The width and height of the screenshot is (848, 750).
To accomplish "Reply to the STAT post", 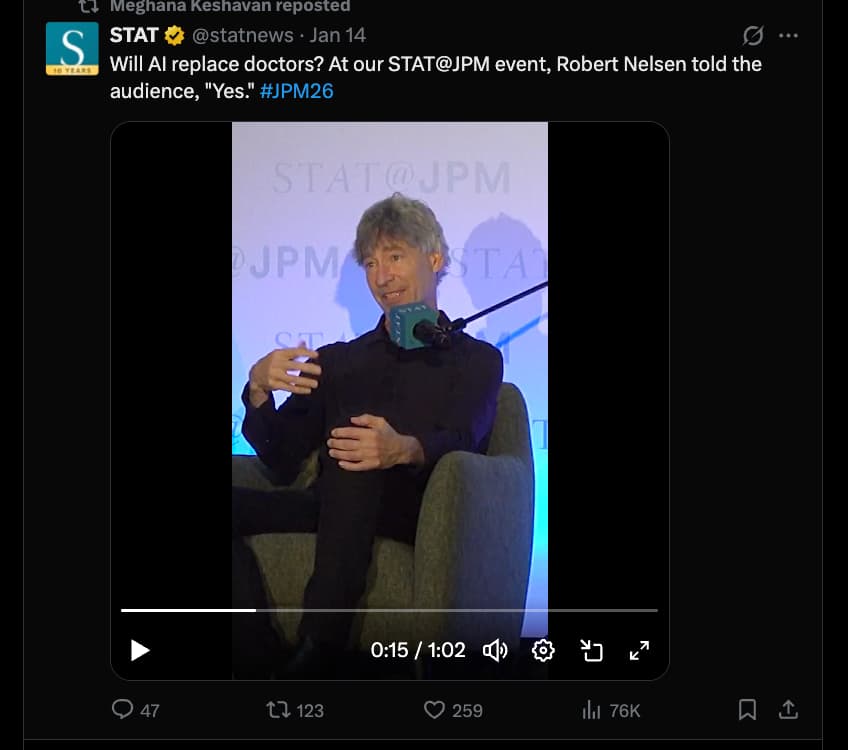I will (x=123, y=710).
